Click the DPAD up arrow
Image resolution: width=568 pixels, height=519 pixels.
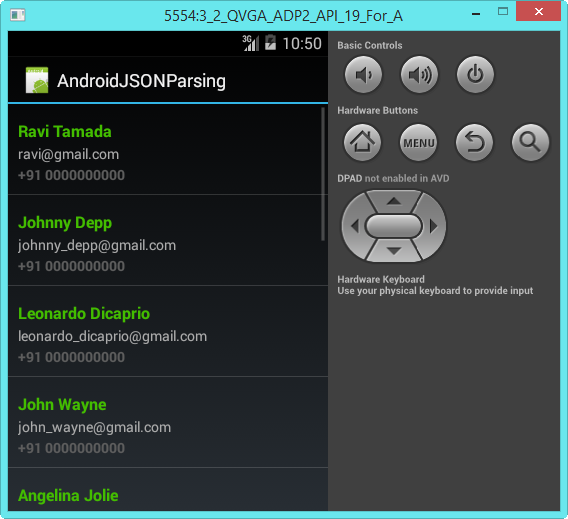point(394,201)
